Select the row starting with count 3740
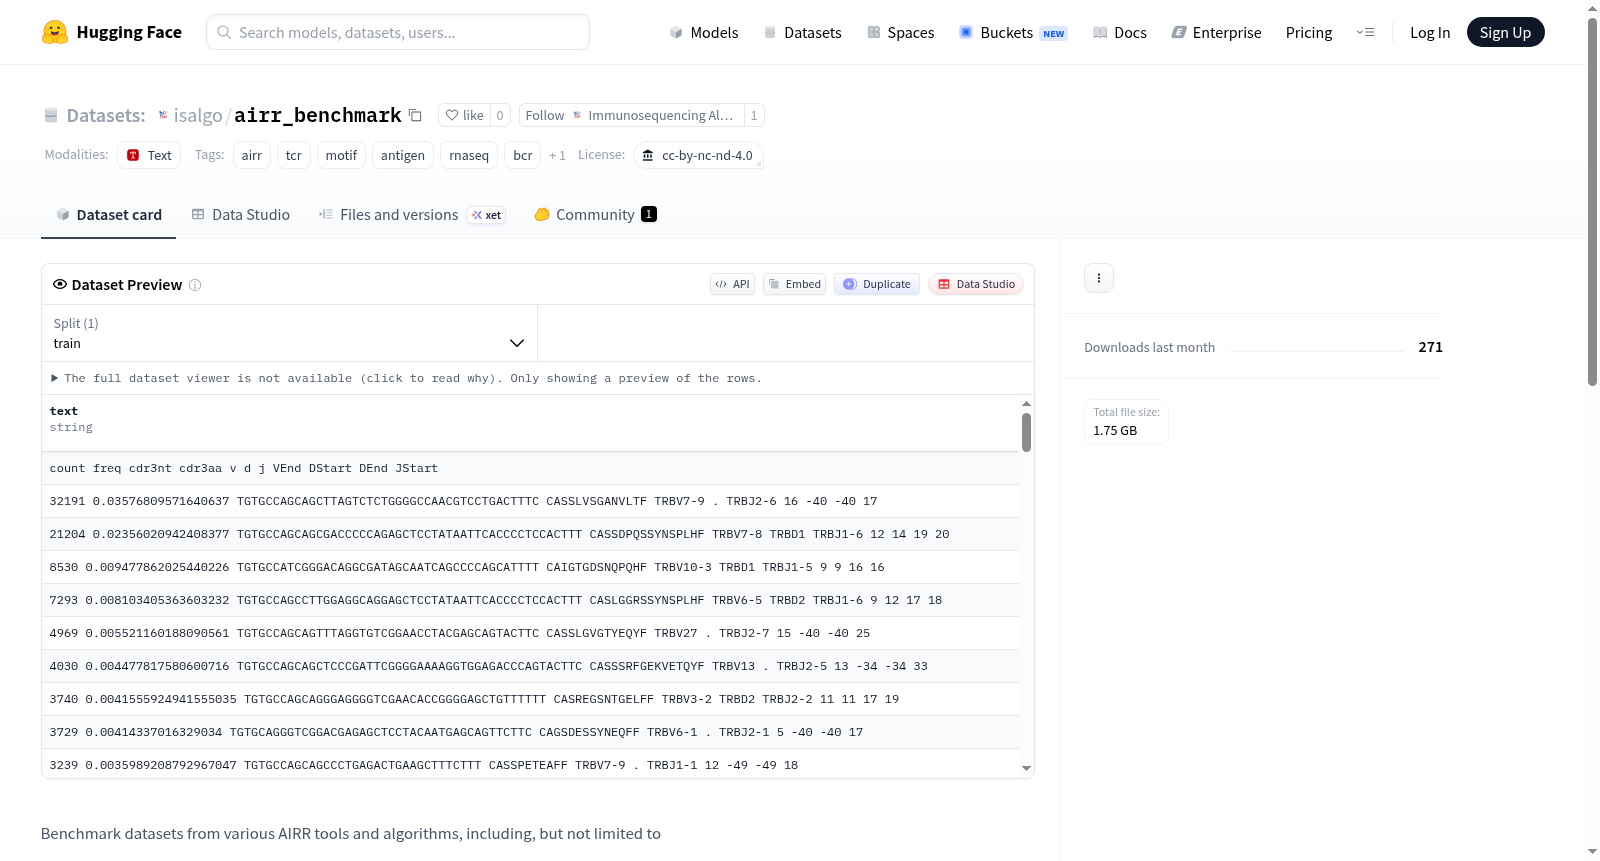This screenshot has height=861, width=1600. pos(530,699)
